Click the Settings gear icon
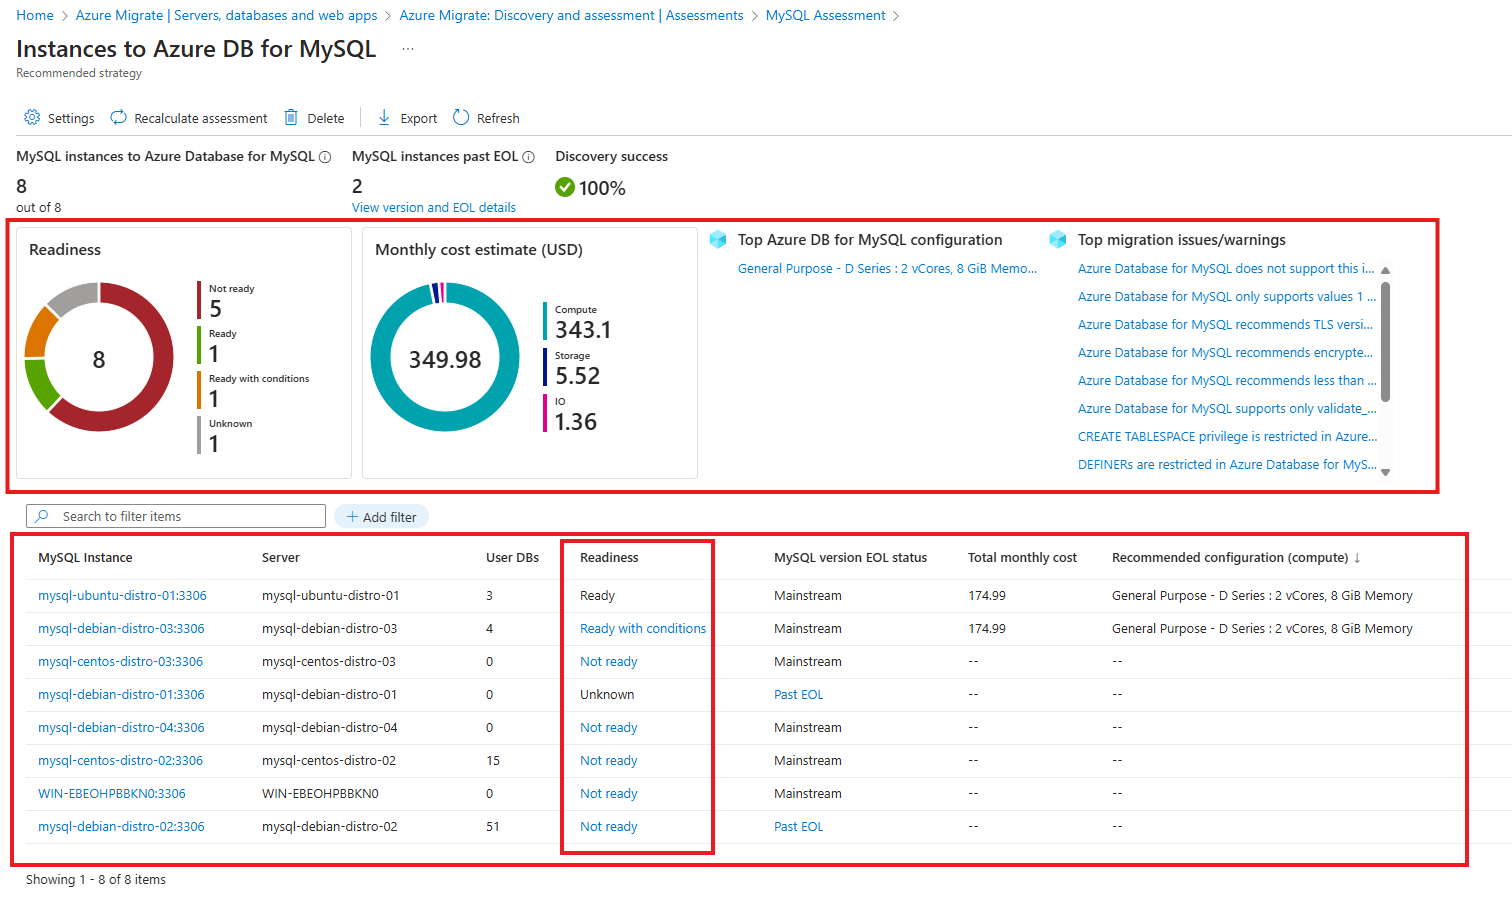 point(32,118)
